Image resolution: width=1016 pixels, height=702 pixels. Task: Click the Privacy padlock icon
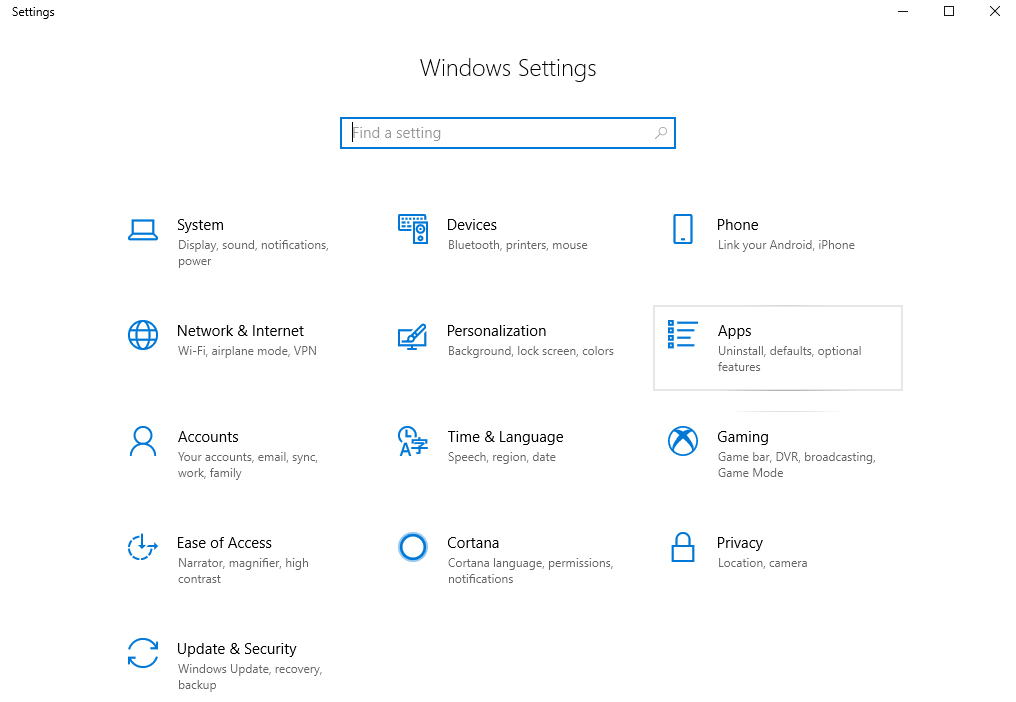click(x=683, y=547)
